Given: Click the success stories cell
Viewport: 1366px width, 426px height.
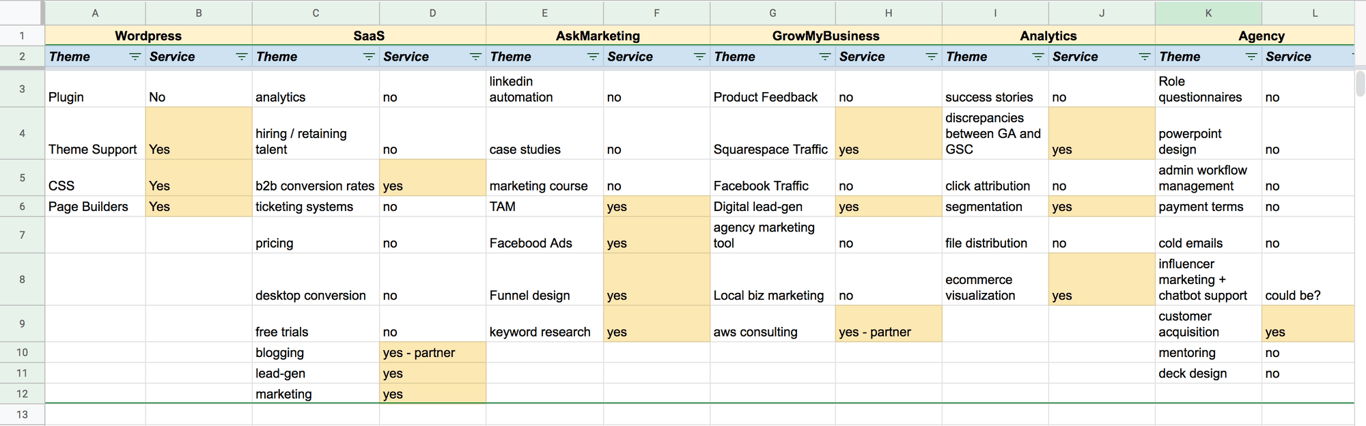Looking at the screenshot, I should 995,88.
